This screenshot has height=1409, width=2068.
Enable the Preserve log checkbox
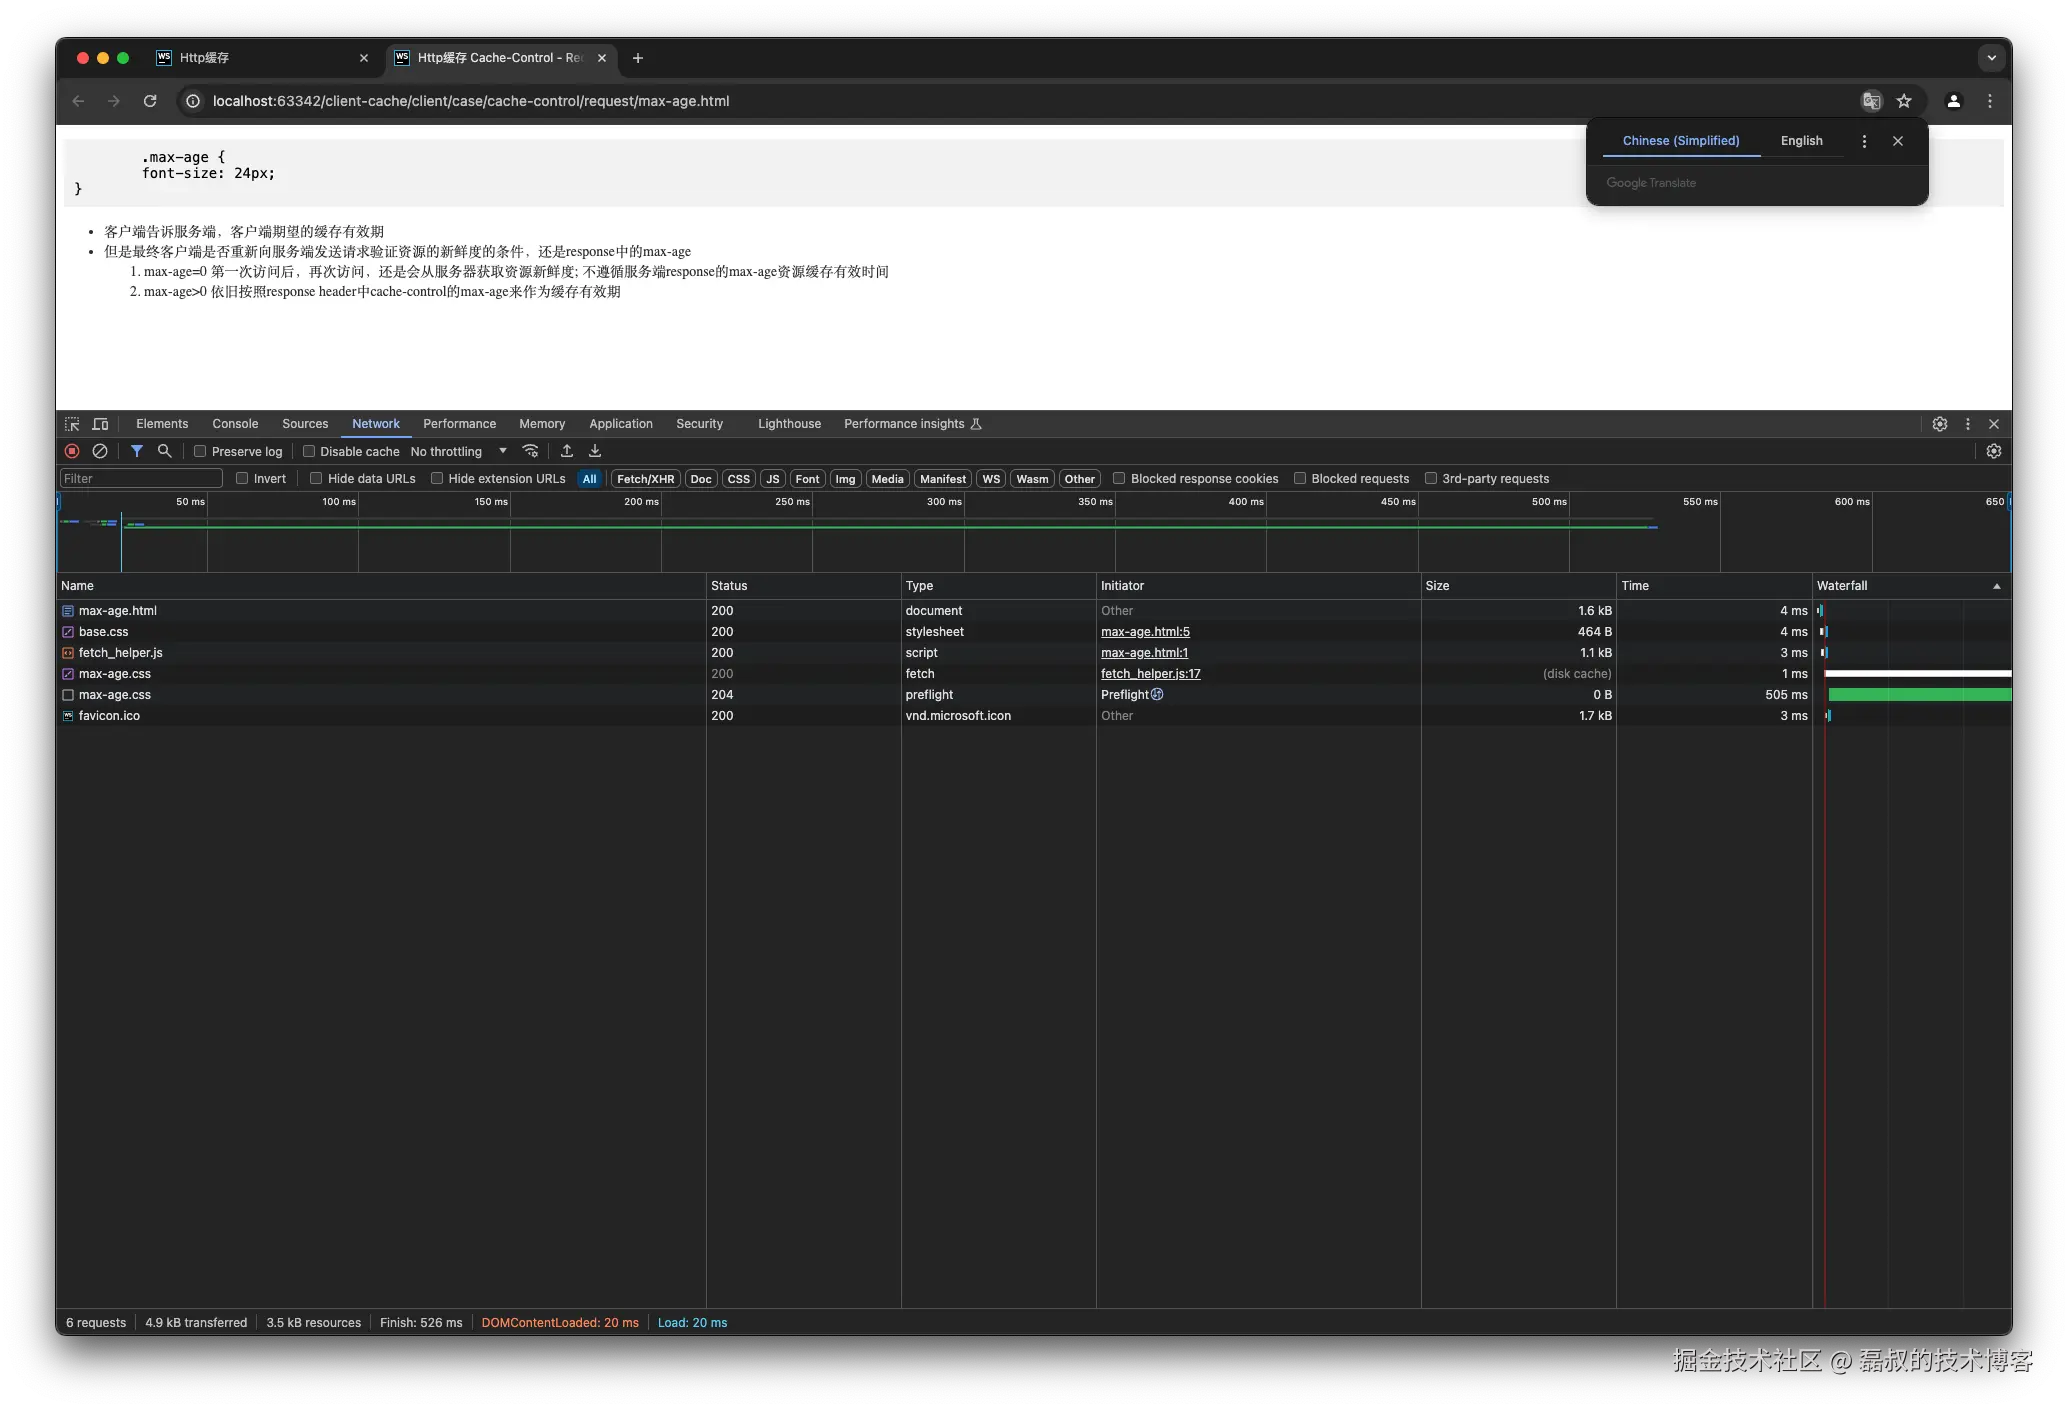(x=200, y=451)
